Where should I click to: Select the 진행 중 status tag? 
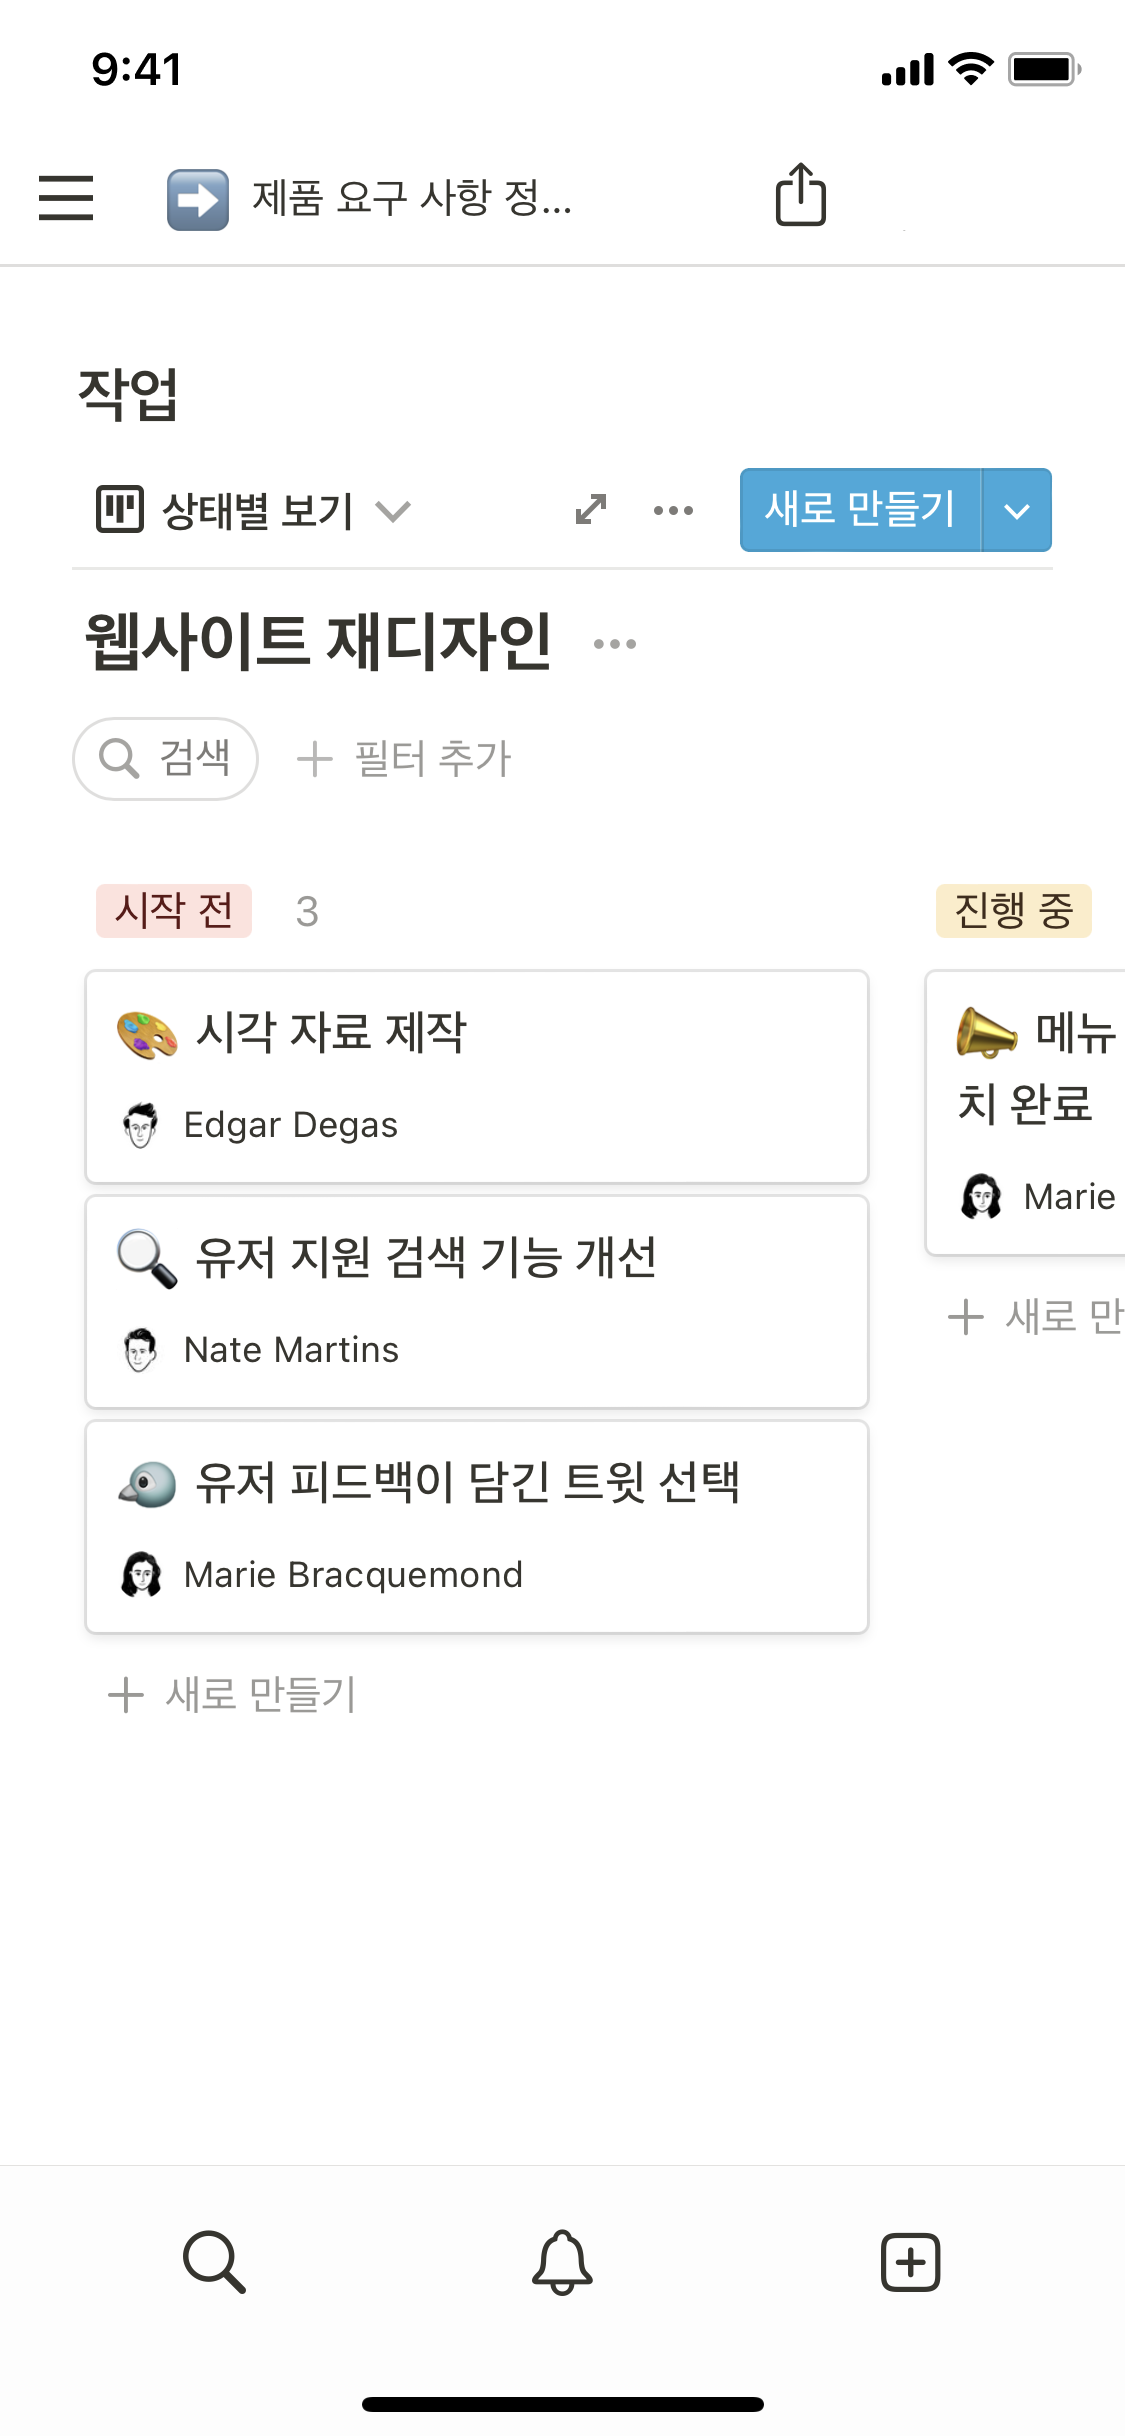pyautogui.click(x=1013, y=911)
